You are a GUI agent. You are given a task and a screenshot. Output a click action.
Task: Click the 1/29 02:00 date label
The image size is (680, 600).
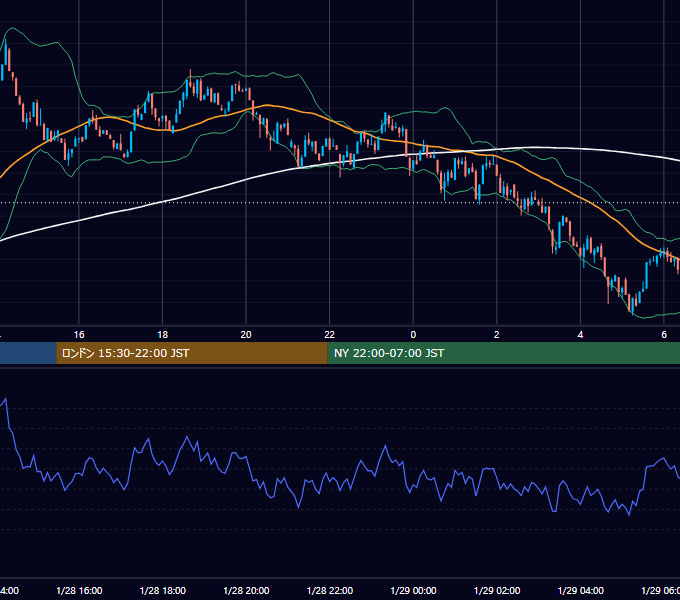(497, 591)
